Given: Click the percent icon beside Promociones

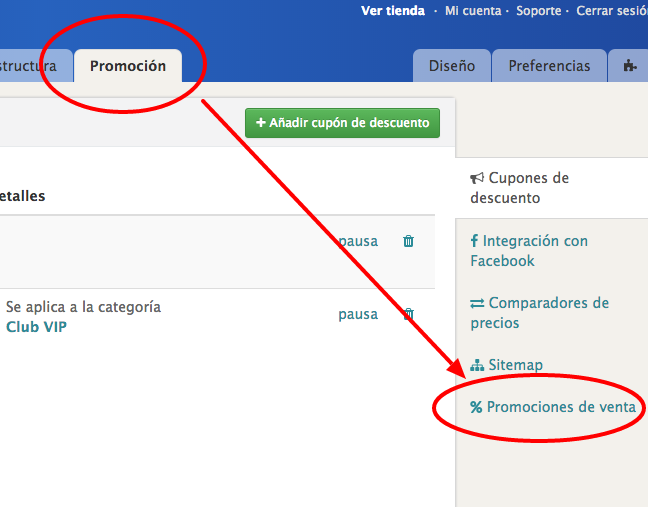Looking at the screenshot, I should [x=476, y=407].
